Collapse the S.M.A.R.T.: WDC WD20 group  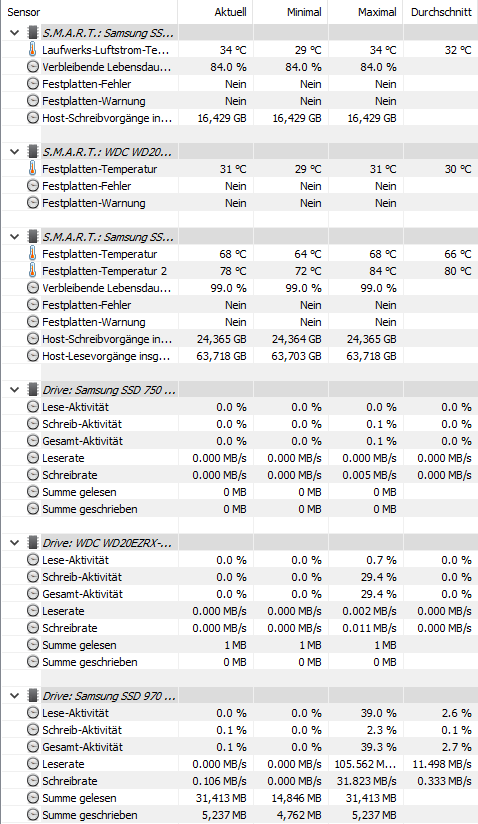coord(15,152)
